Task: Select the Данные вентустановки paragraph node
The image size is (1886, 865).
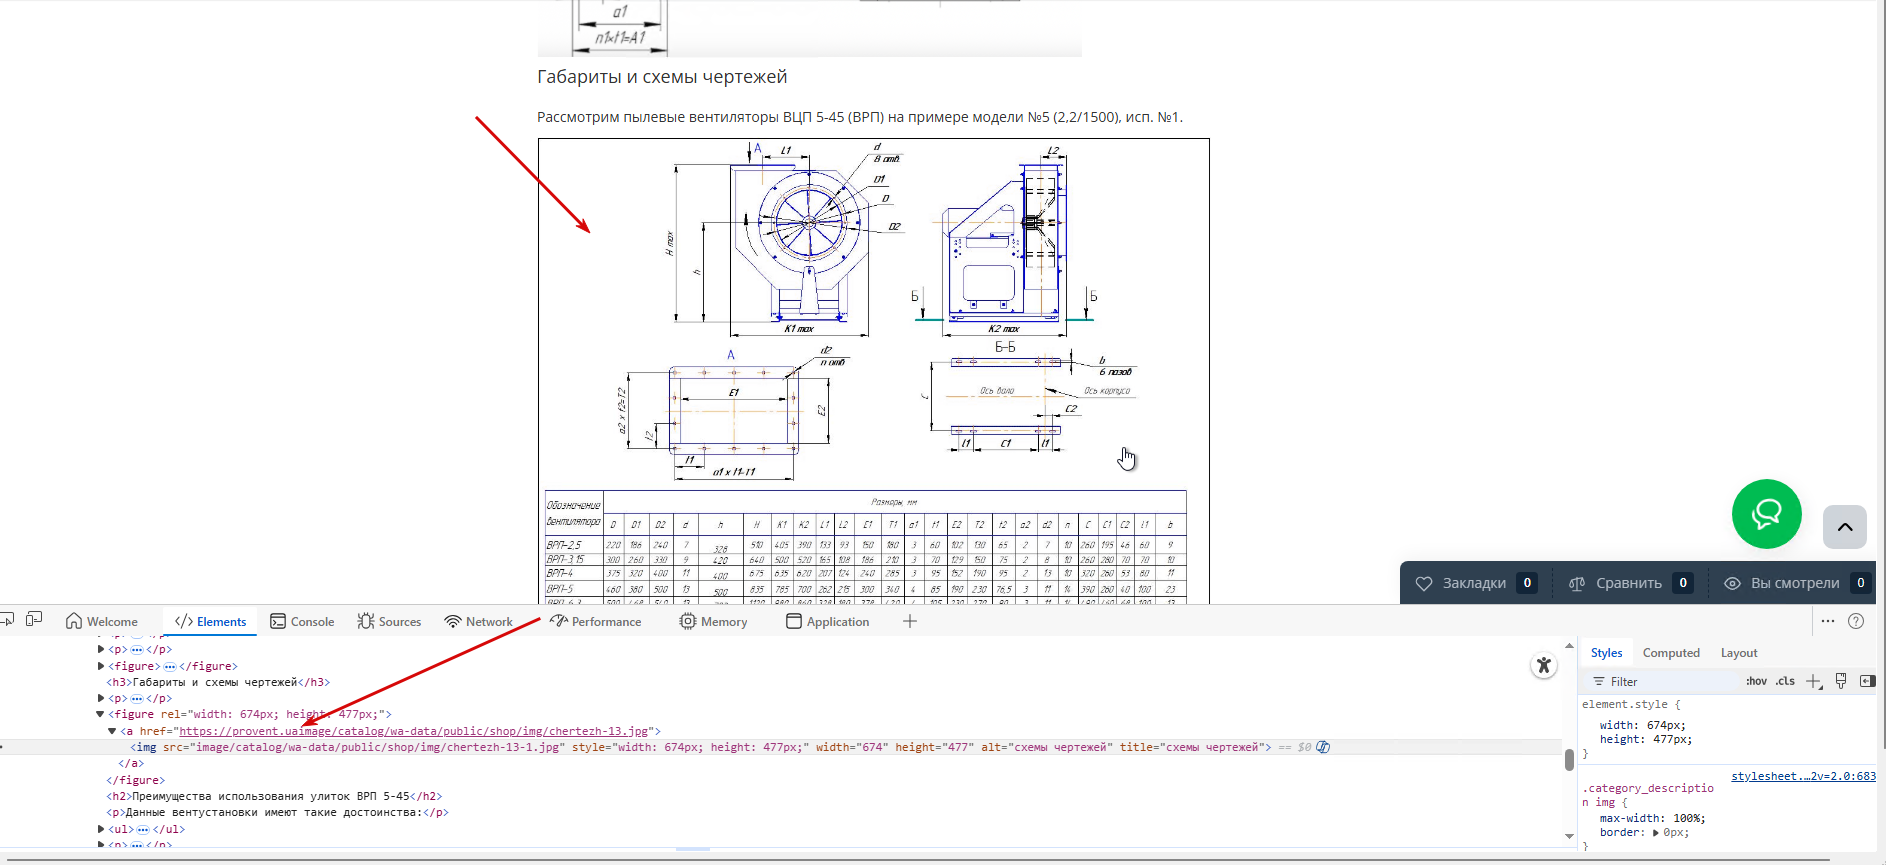Action: (277, 812)
